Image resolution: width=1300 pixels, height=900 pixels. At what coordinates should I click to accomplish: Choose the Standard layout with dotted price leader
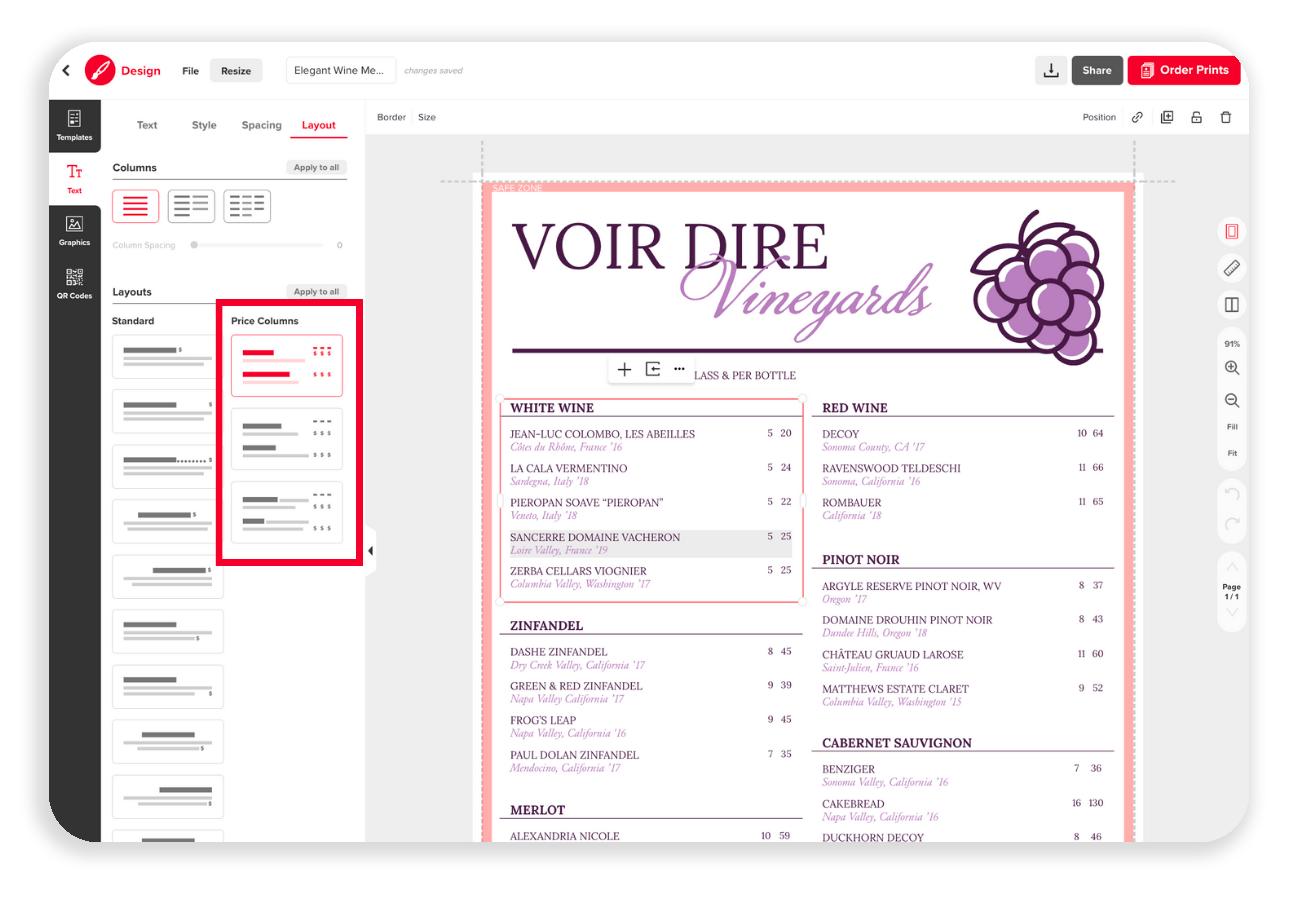[x=168, y=466]
